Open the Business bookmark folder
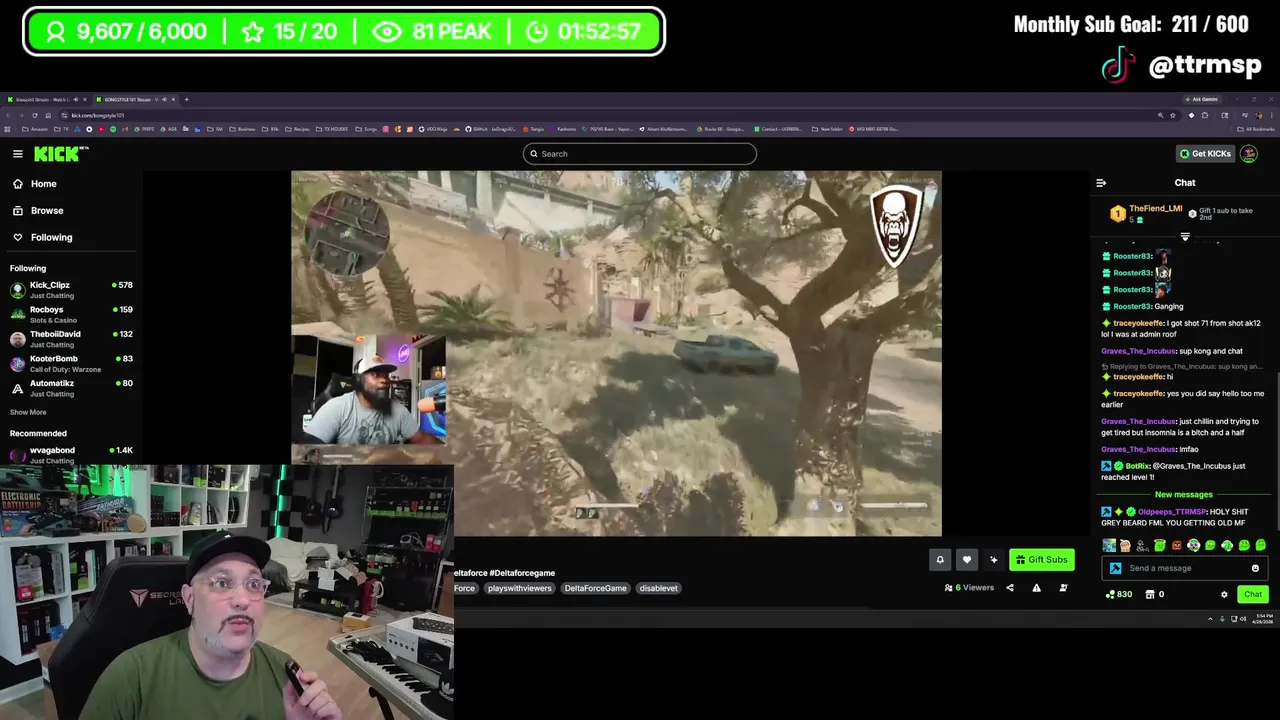Viewport: 1280px width, 720px height. coord(244,129)
